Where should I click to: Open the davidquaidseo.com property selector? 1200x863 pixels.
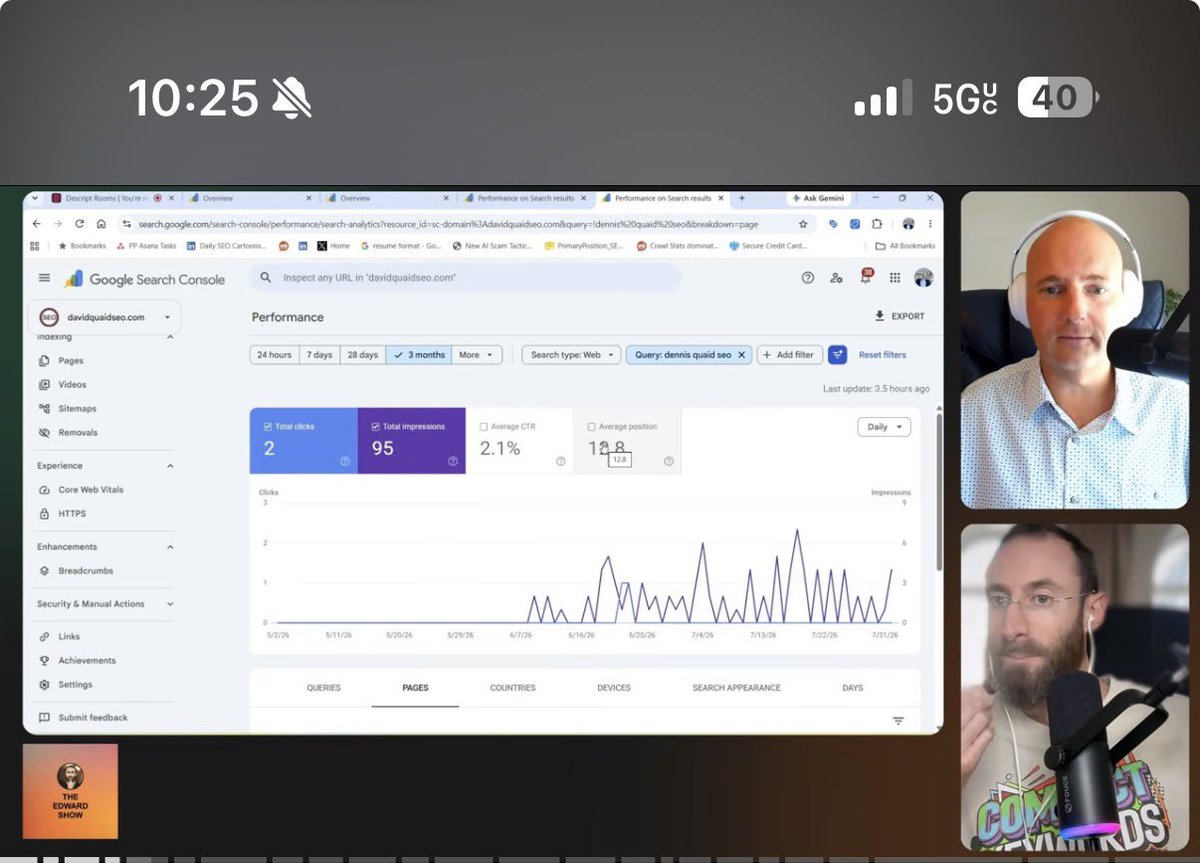(x=104, y=317)
